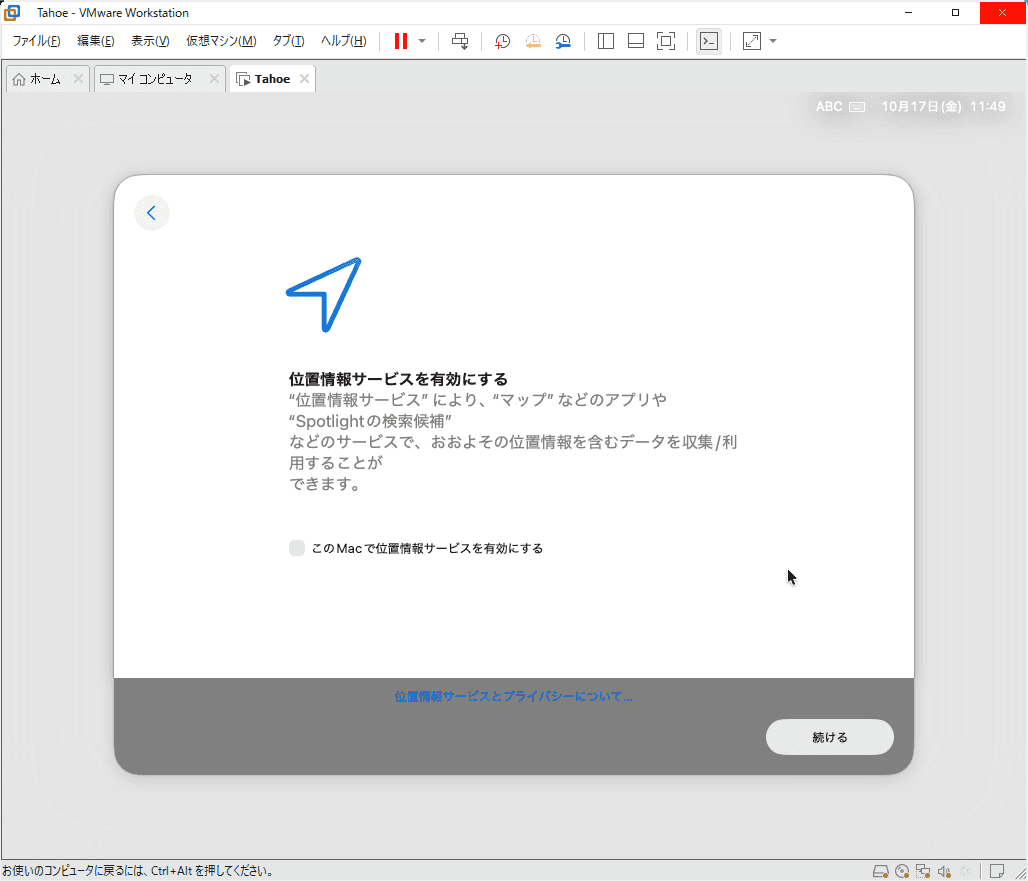Viewport: 1028px width, 881px height.
Task: Enable location services on this Mac checkbox
Action: [x=297, y=548]
